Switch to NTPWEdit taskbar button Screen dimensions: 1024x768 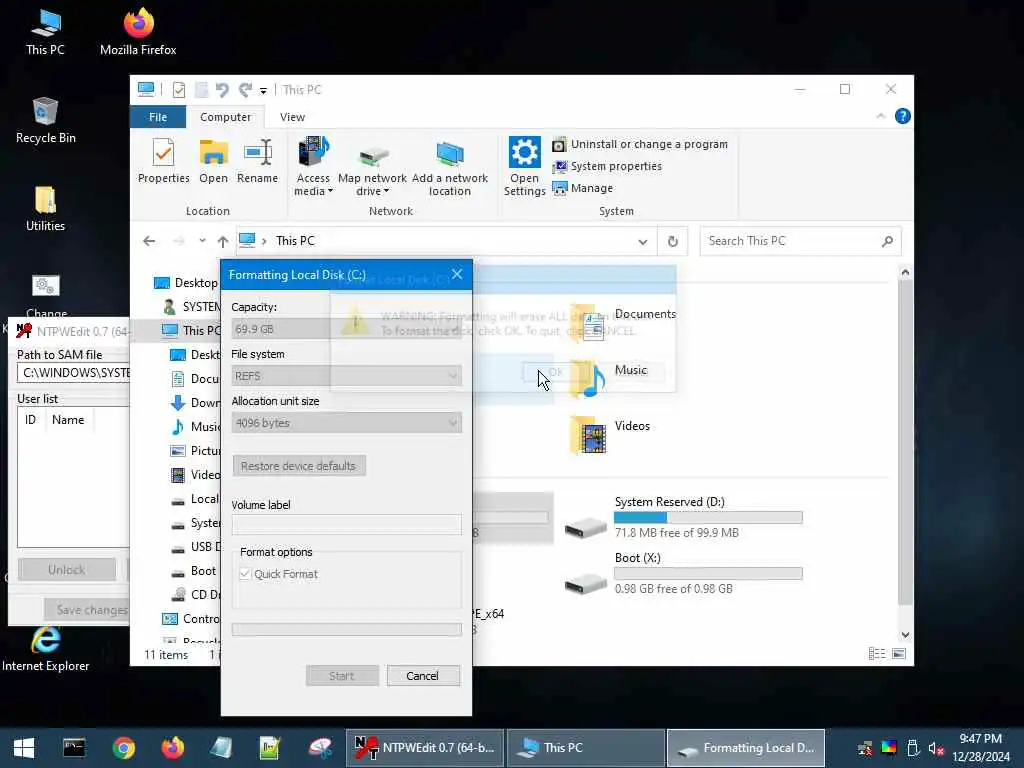point(424,748)
